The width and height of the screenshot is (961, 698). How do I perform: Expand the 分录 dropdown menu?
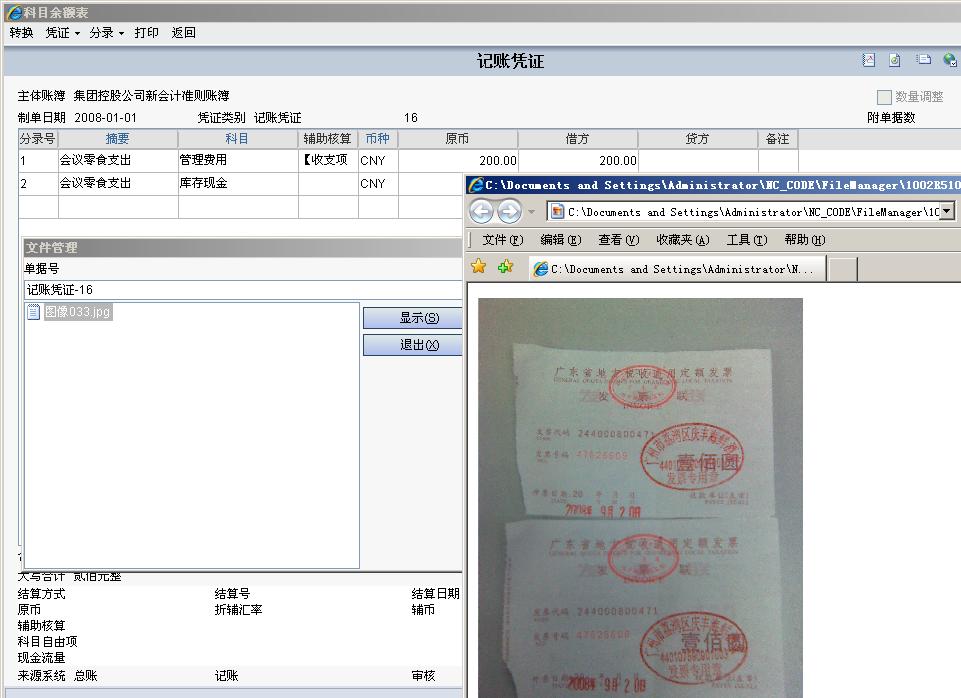point(106,33)
